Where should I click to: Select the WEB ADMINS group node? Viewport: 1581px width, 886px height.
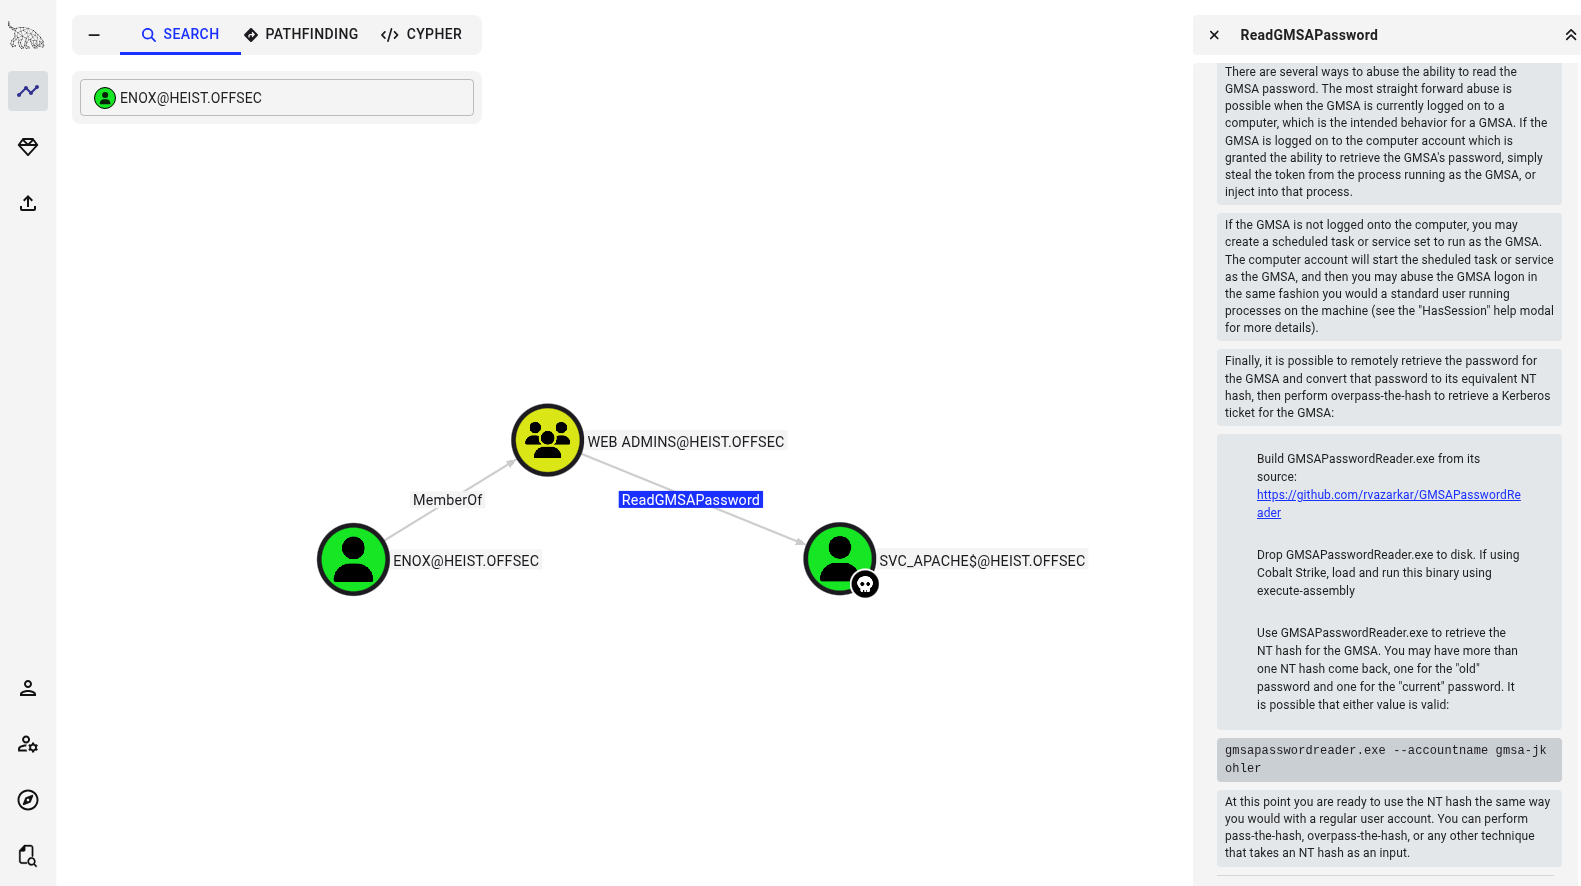tap(547, 440)
